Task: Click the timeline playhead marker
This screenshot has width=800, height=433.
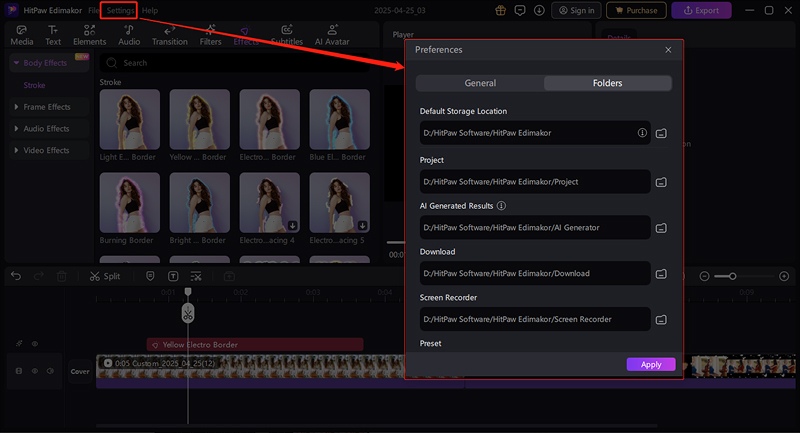Action: pyautogui.click(x=188, y=292)
